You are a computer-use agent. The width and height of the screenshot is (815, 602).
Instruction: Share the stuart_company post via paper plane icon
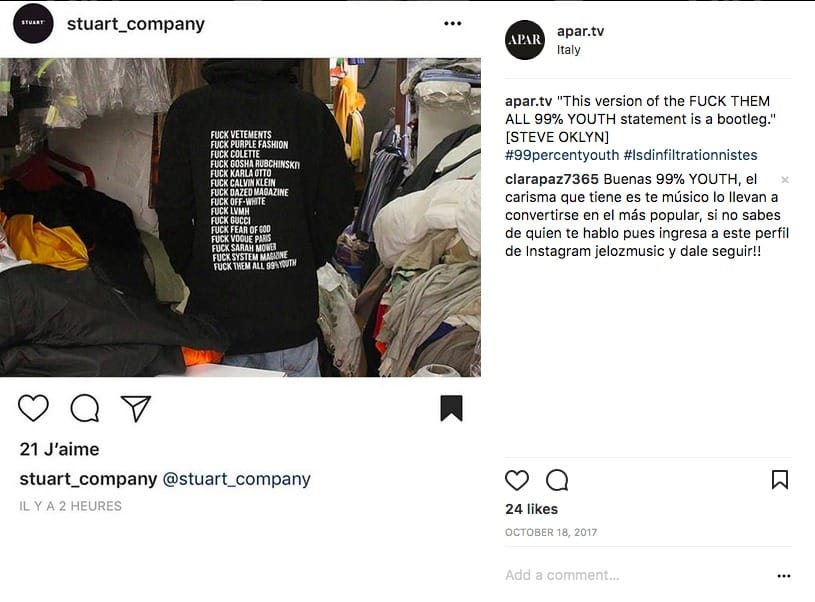(x=136, y=408)
